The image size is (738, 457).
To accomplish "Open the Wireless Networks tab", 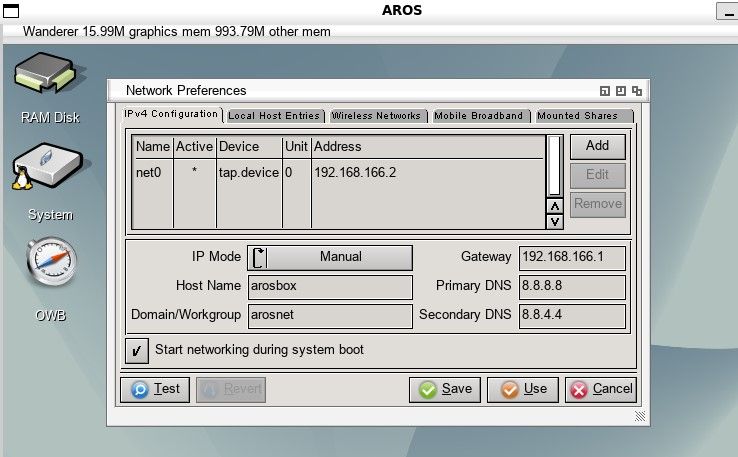I will click(x=377, y=116).
